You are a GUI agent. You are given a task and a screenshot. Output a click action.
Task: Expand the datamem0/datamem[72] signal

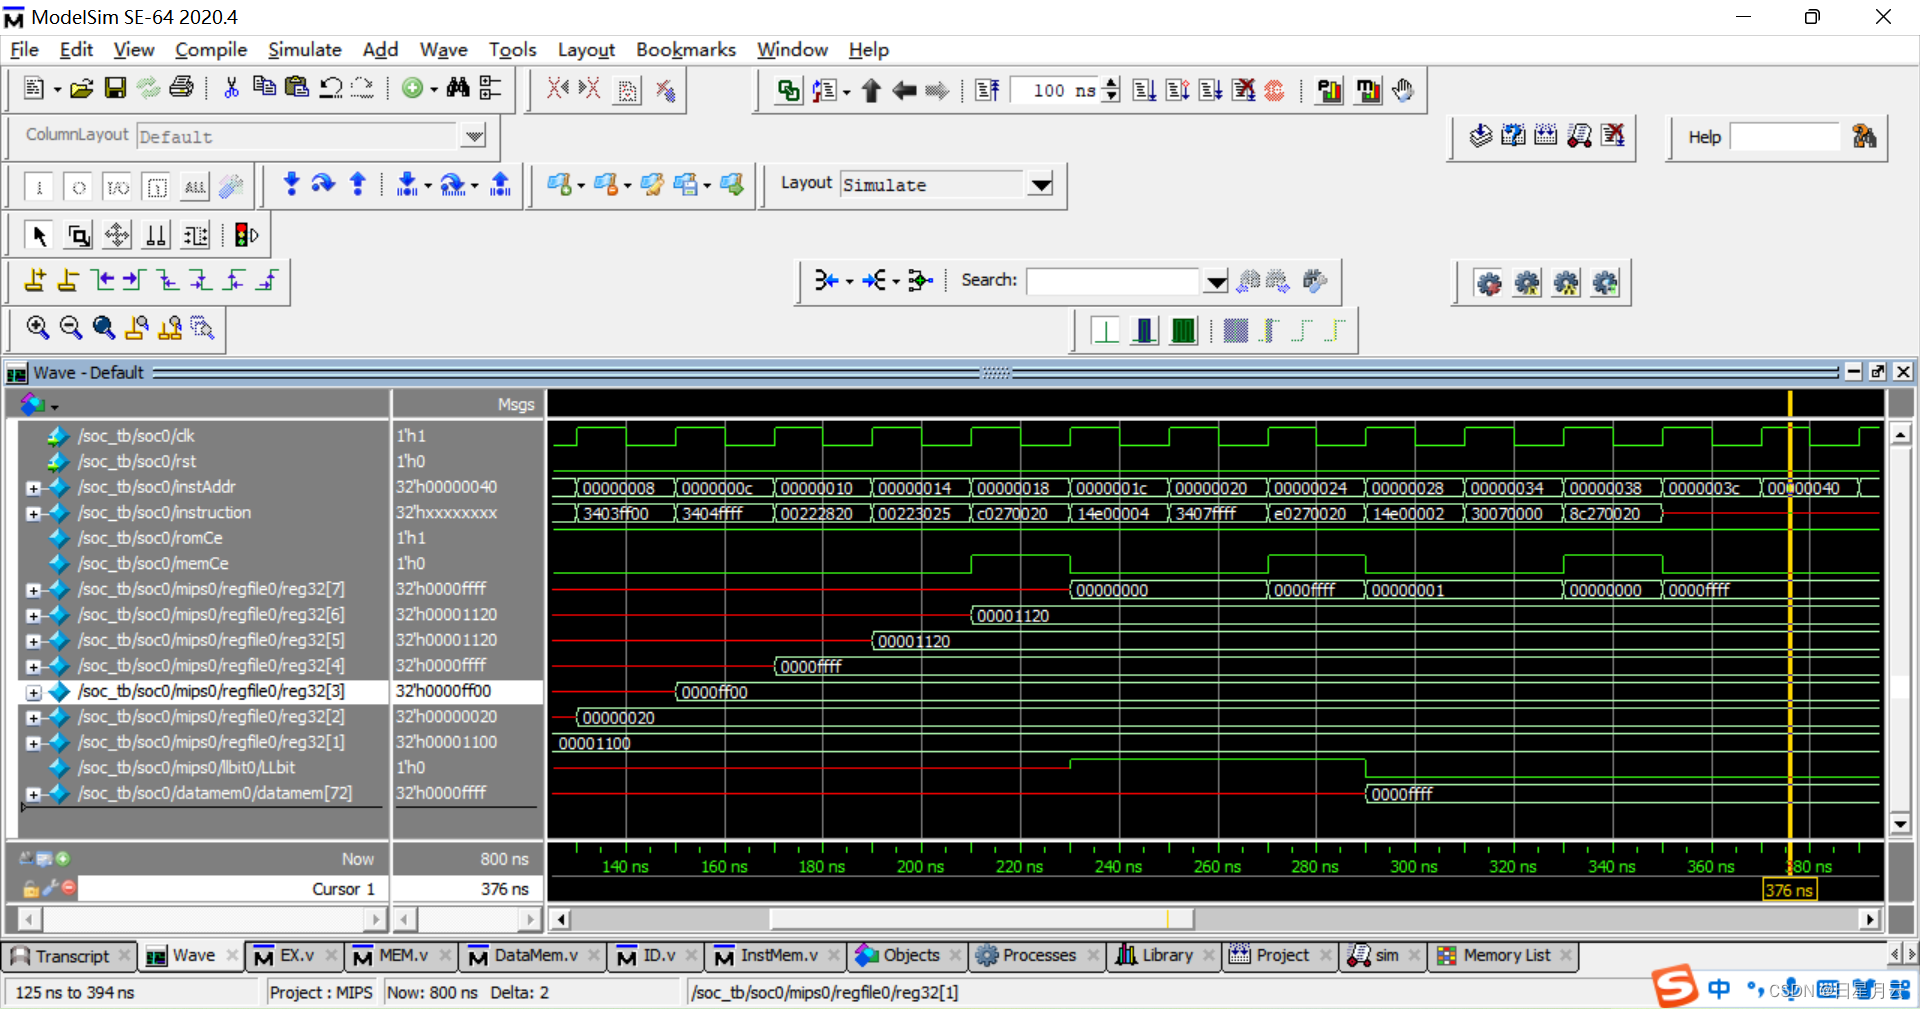click(33, 794)
